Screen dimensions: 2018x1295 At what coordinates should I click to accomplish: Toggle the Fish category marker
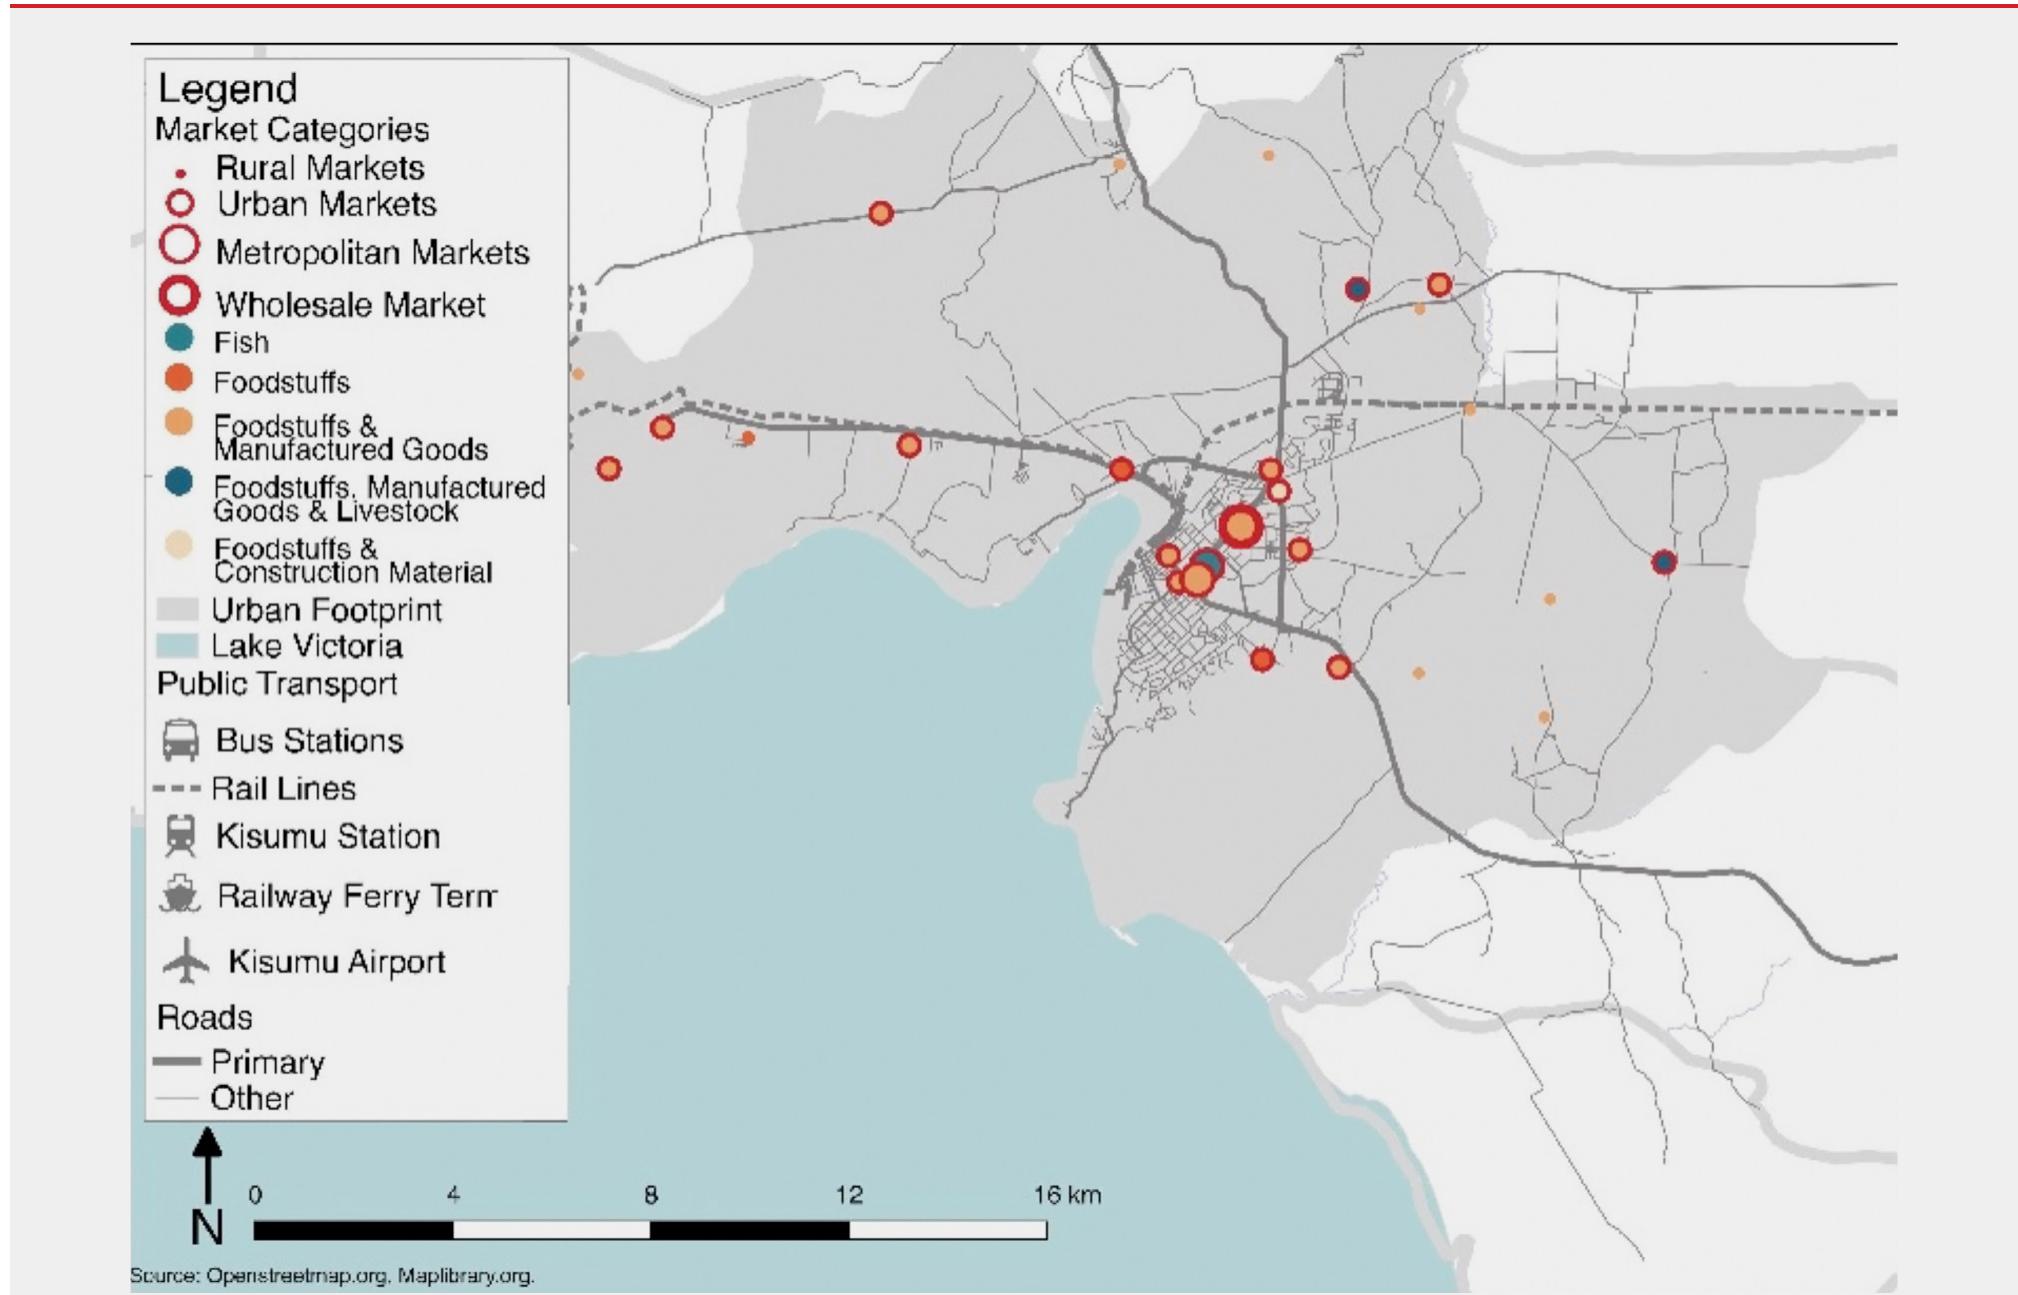(x=181, y=339)
